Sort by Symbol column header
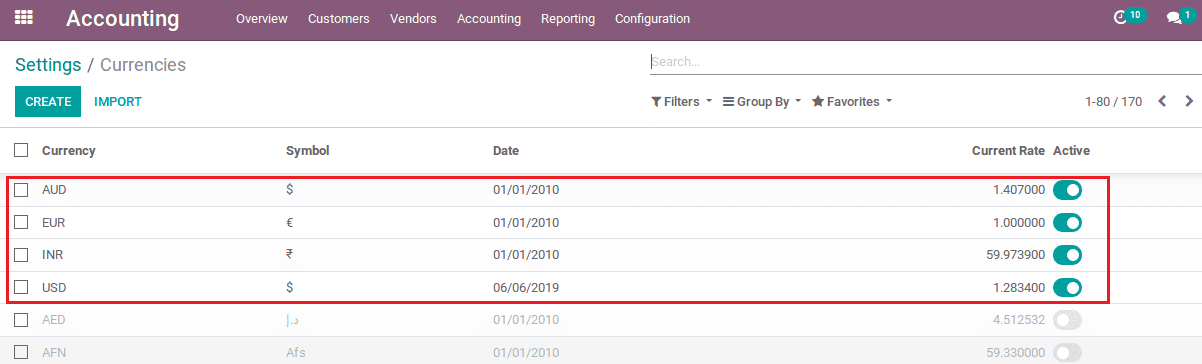The image size is (1202, 364). (308, 150)
